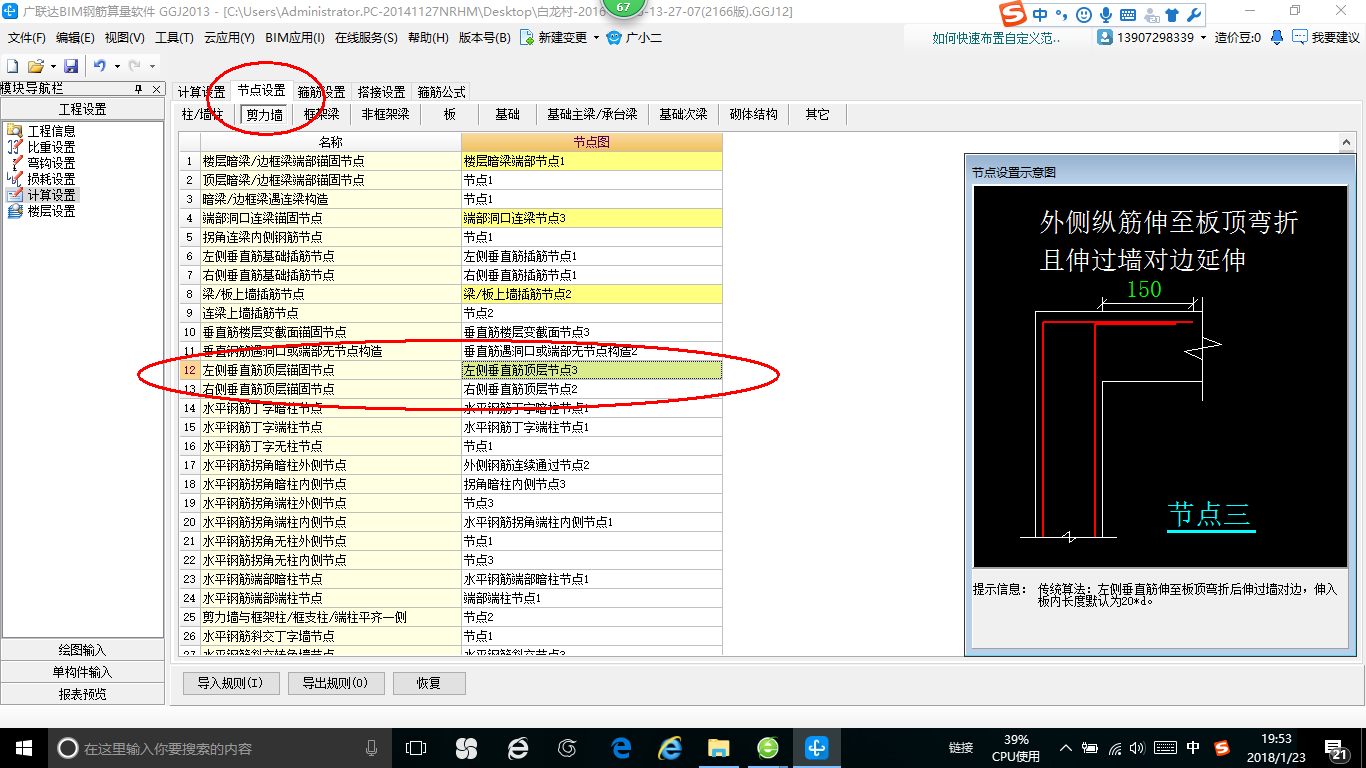This screenshot has height=768, width=1366.
Task: Switch to the 箍筋公式 tab
Action: tap(441, 92)
